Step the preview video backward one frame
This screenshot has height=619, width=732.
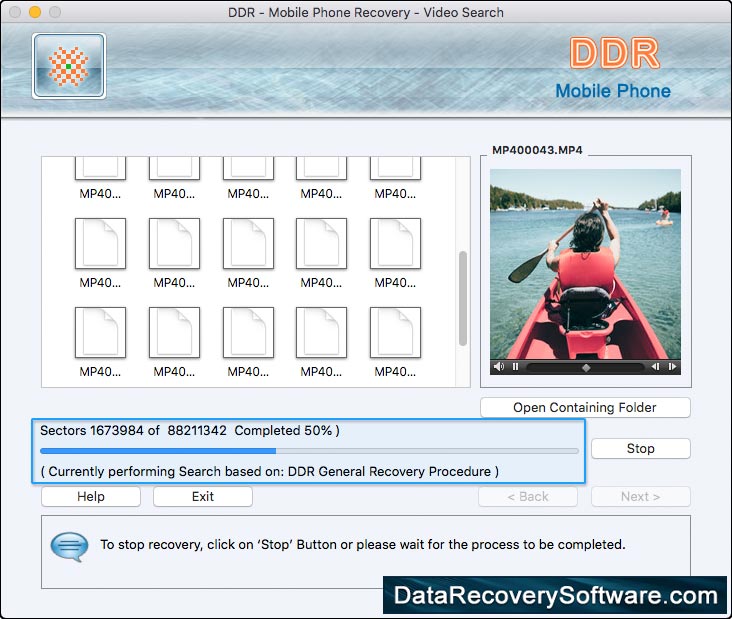click(655, 366)
